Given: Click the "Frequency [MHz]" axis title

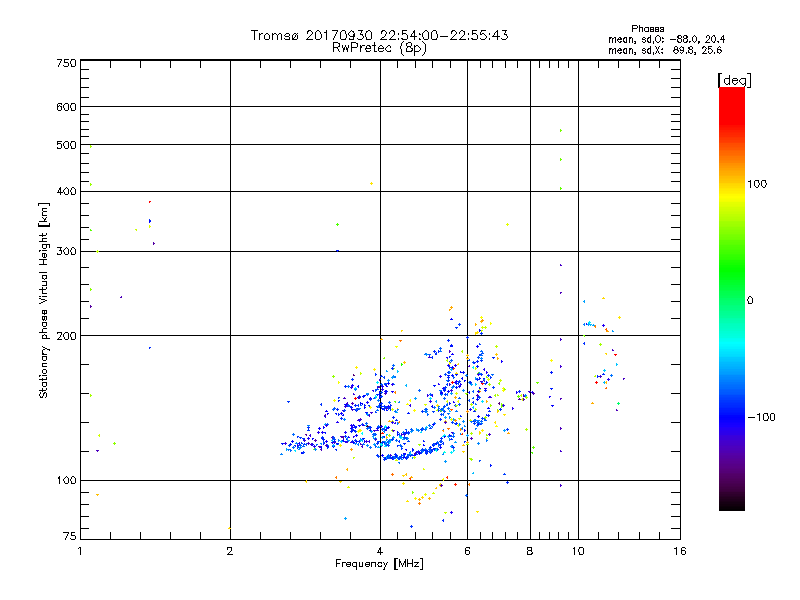Looking at the screenshot, I should coord(379,564).
